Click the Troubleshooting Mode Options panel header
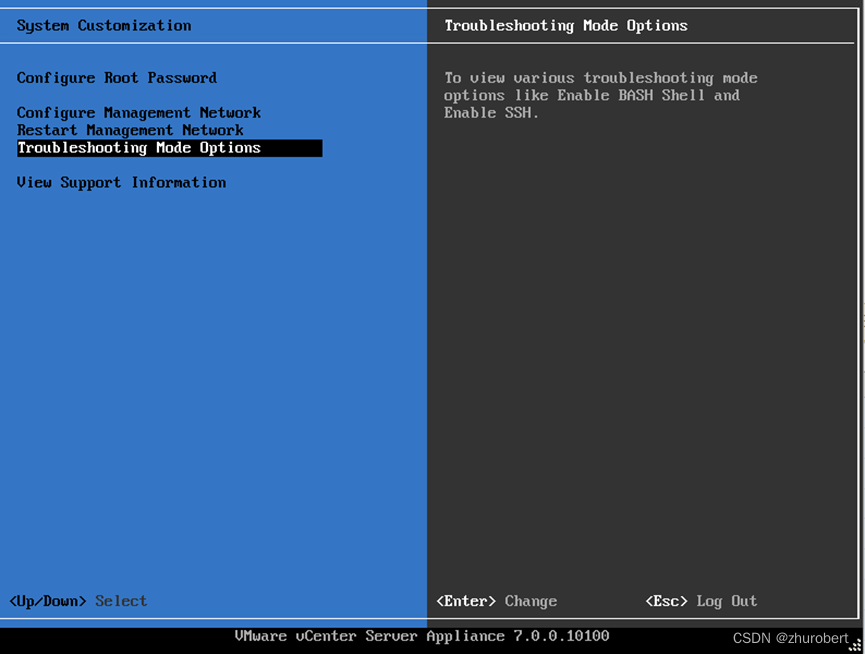 (566, 25)
